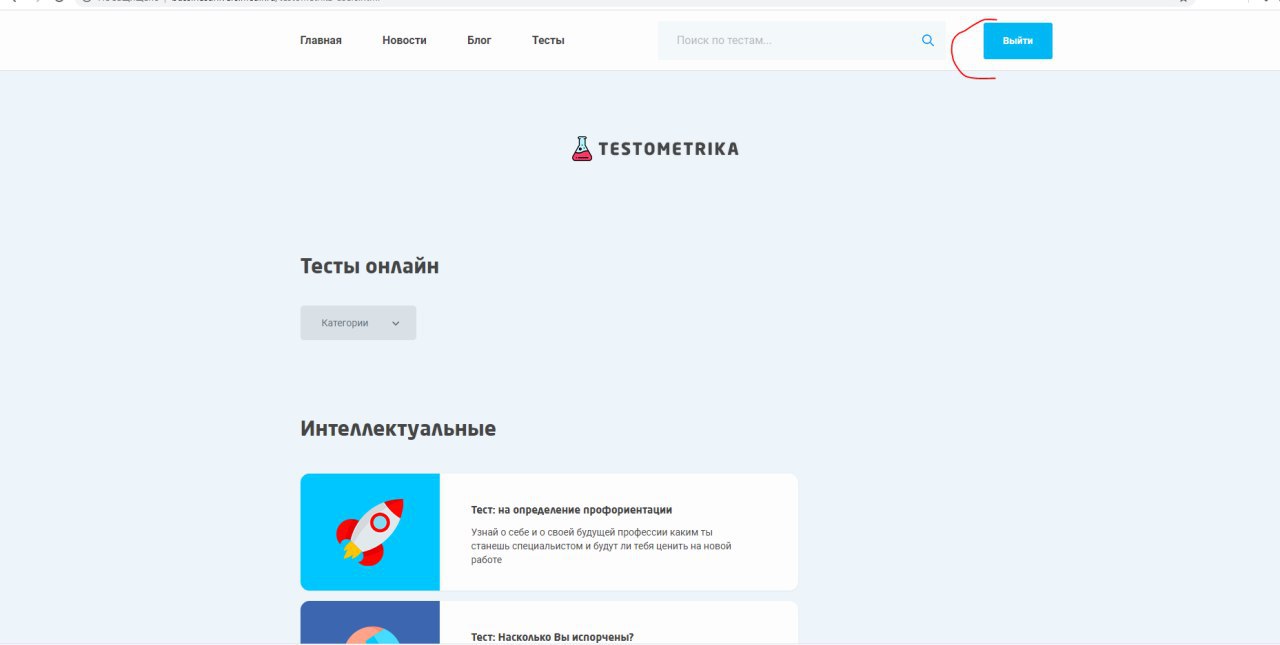Open Тест: Насколько Вы испорчены?
The width and height of the screenshot is (1280, 645).
552,637
